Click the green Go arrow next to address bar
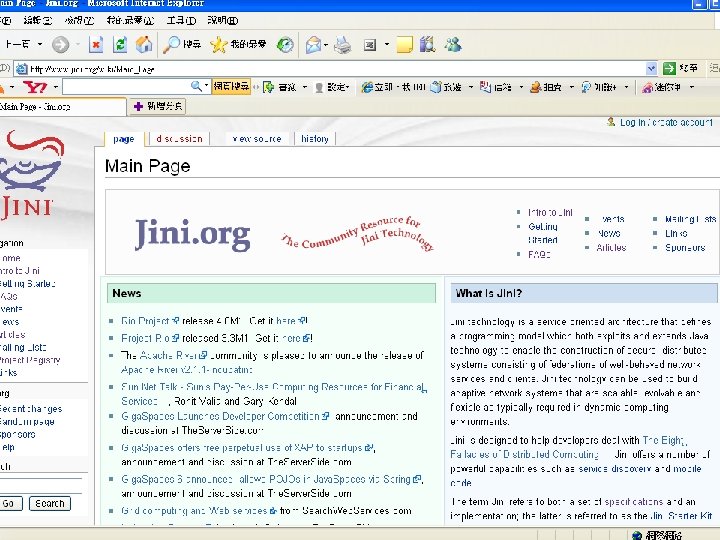The image size is (720, 540). point(669,69)
